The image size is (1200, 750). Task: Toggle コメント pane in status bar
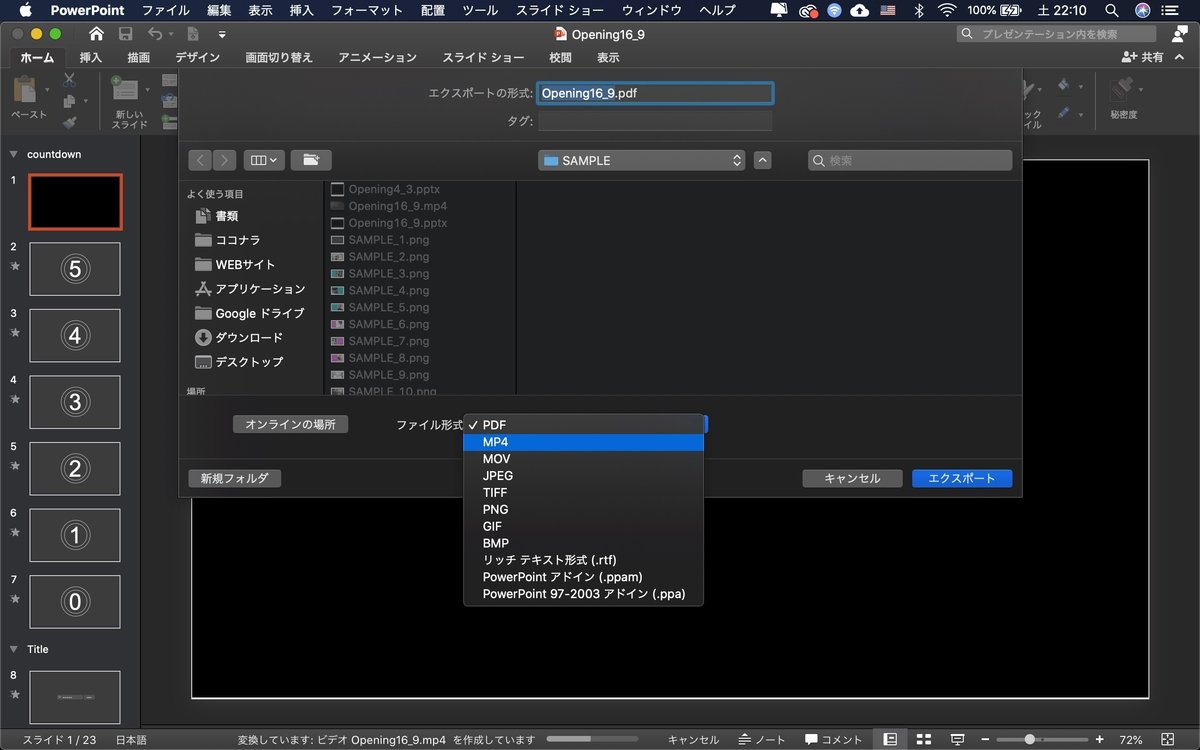pyautogui.click(x=834, y=740)
